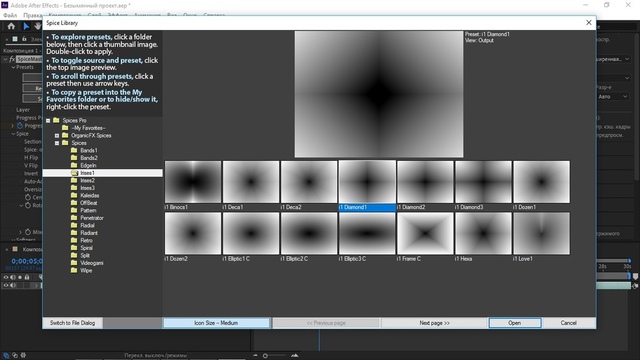Select the i1 Diamond1 preset thumbnail
The height and width of the screenshot is (360, 640).
point(367,182)
